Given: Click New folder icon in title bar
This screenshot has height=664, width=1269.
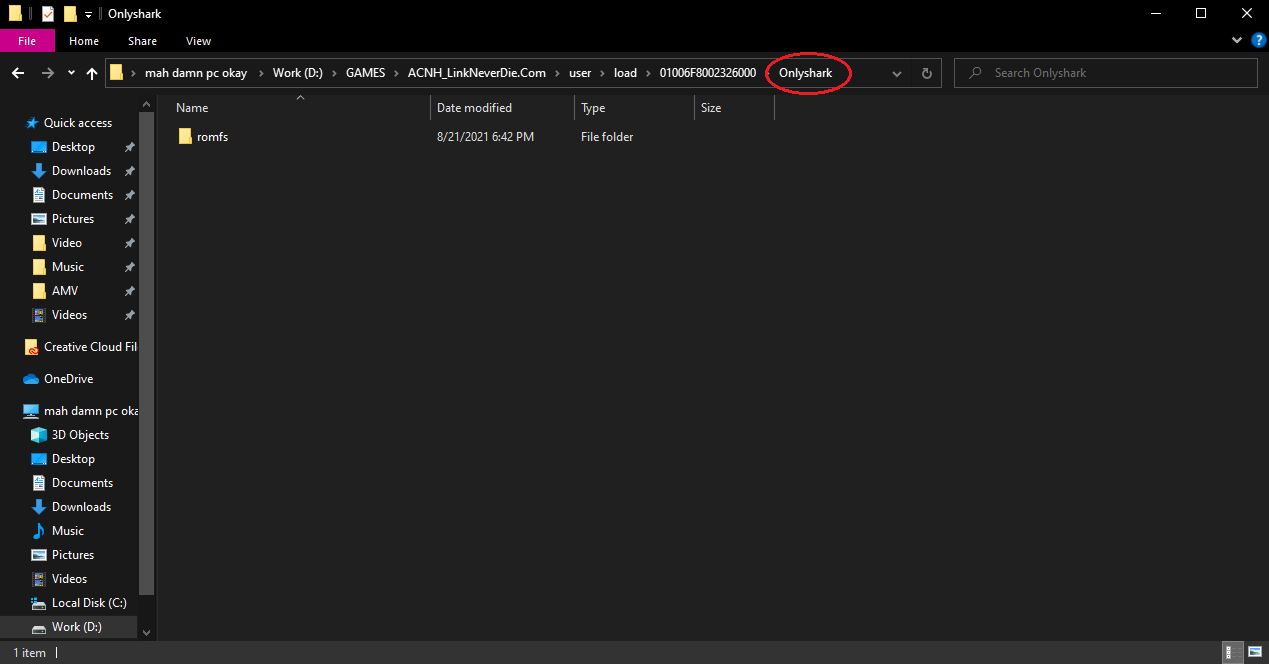Looking at the screenshot, I should point(69,14).
